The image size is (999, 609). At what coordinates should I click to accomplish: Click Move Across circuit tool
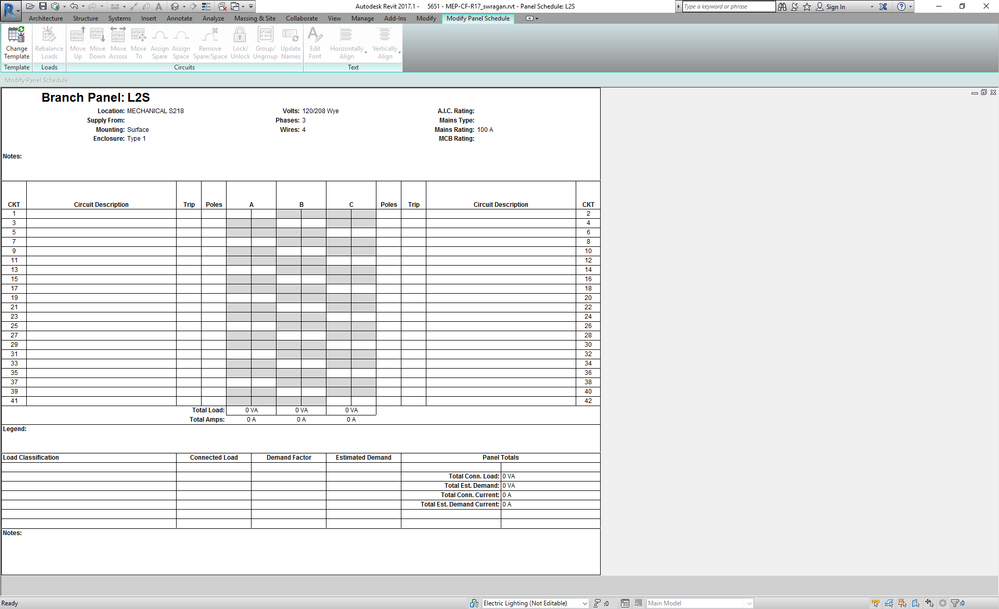coord(118,43)
